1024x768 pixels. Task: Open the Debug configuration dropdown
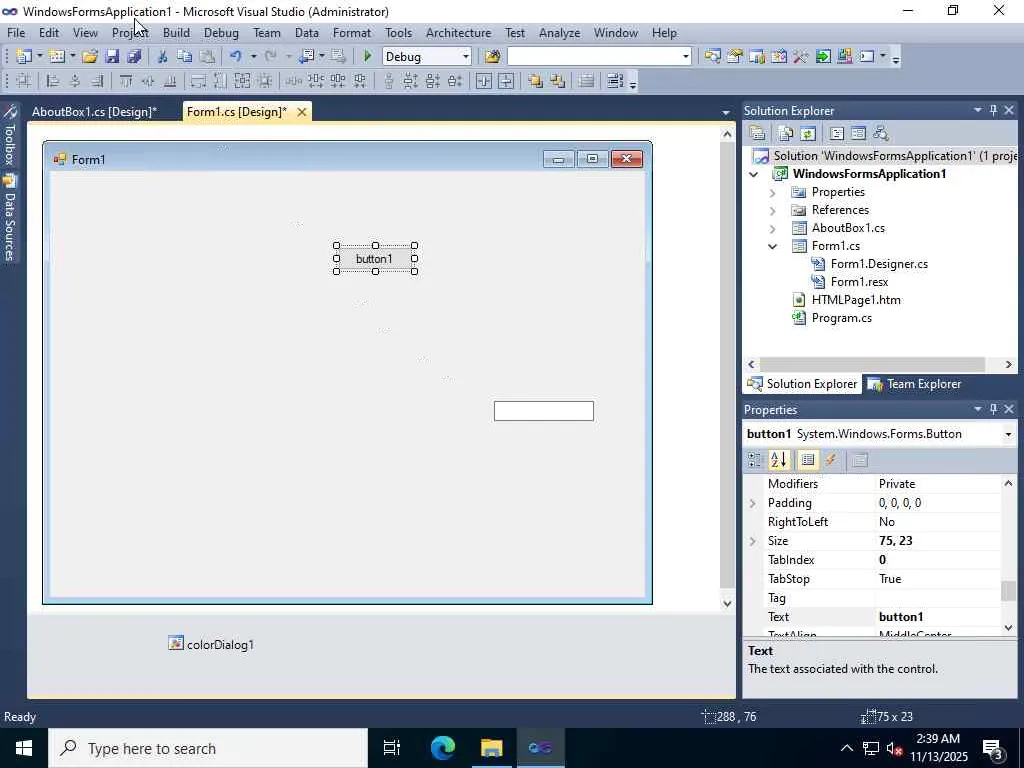[x=466, y=57]
